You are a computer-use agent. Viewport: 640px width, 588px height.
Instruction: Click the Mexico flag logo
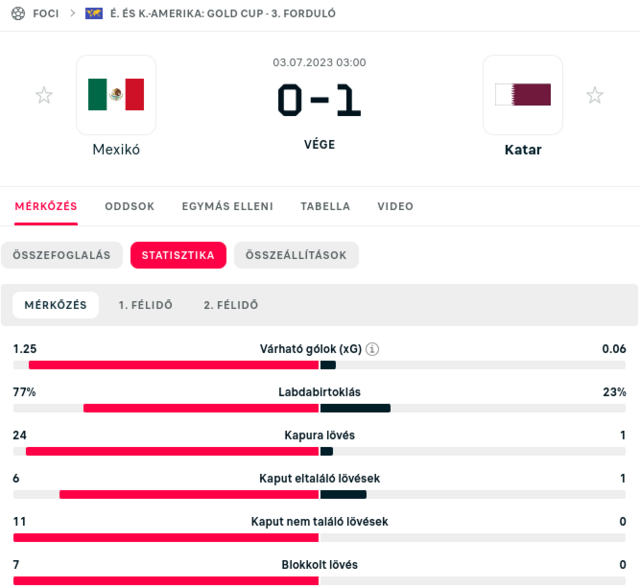point(116,95)
